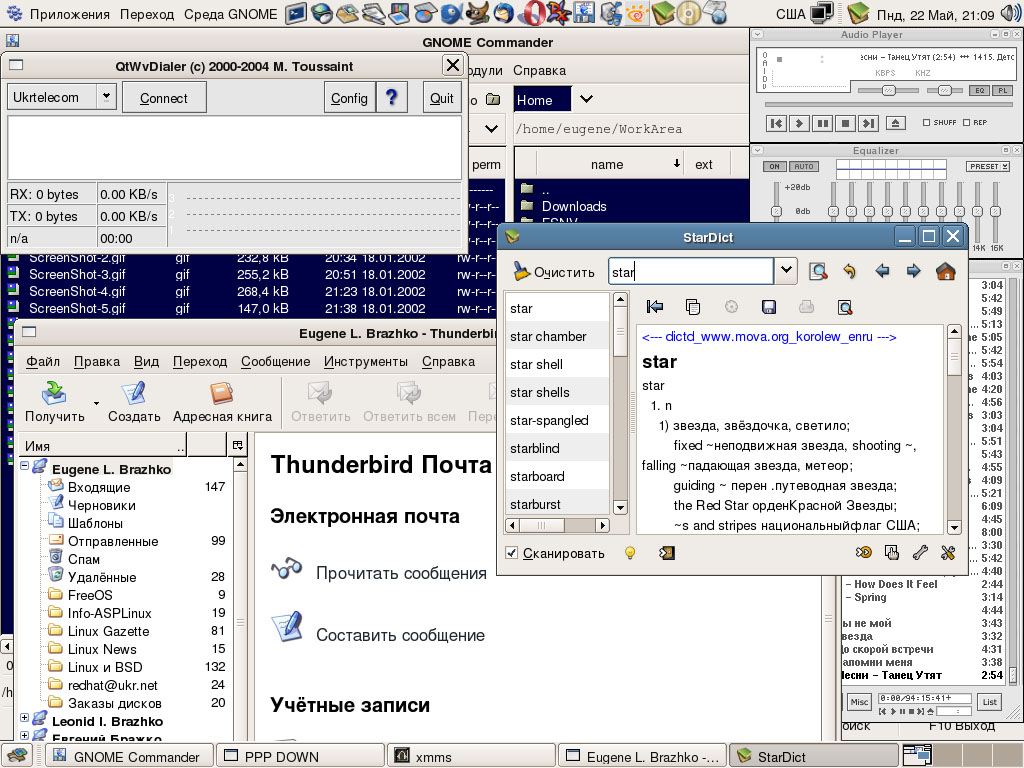Click StarDict's Очистить (clear) broom button
Viewport: 1024px width, 768px height.
(554, 272)
